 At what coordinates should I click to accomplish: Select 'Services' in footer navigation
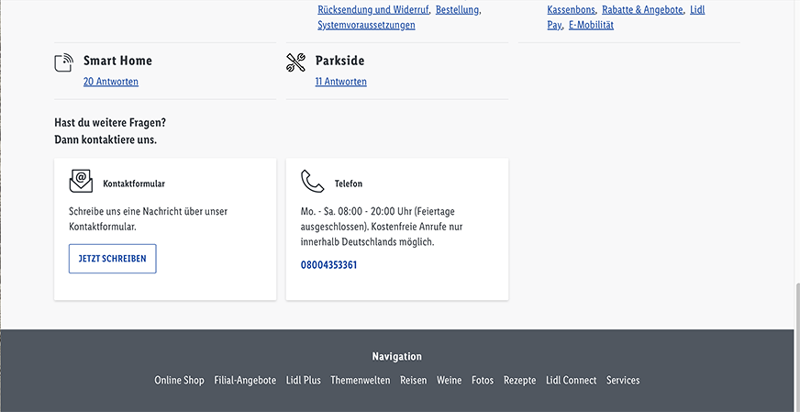tap(623, 380)
